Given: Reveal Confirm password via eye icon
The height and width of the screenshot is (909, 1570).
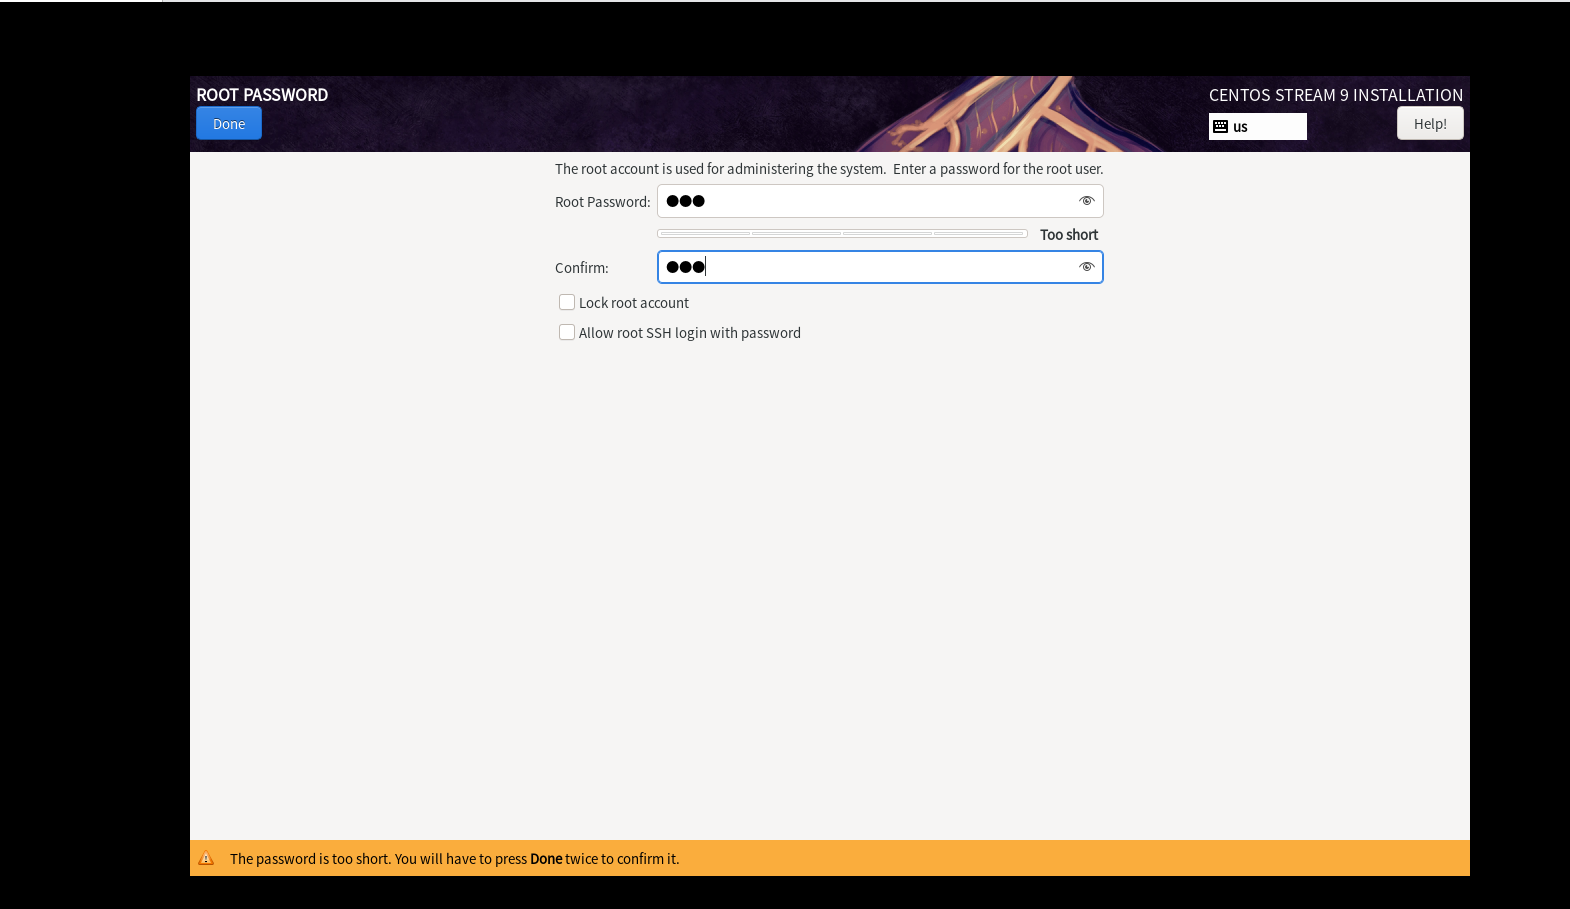Looking at the screenshot, I should coord(1086,267).
